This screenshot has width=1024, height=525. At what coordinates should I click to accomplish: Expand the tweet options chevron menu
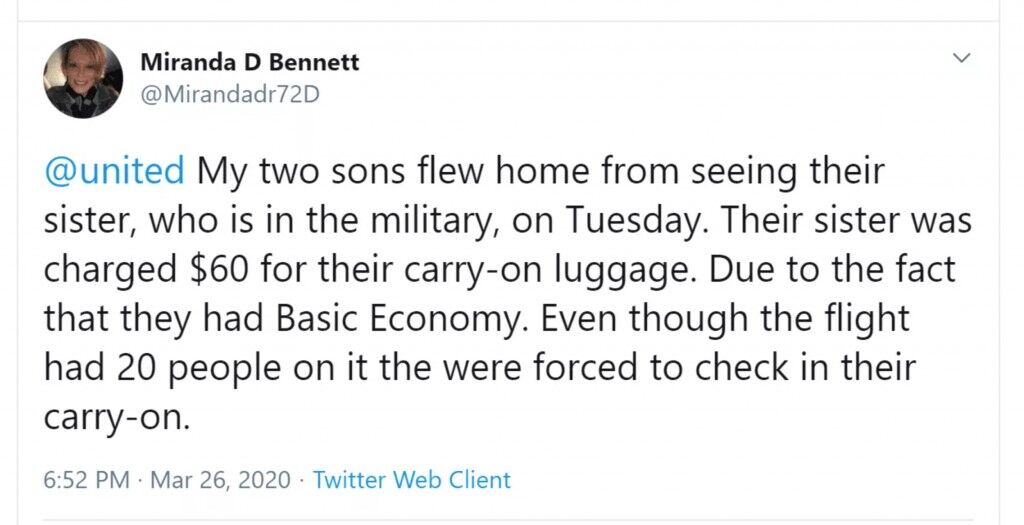(x=961, y=58)
